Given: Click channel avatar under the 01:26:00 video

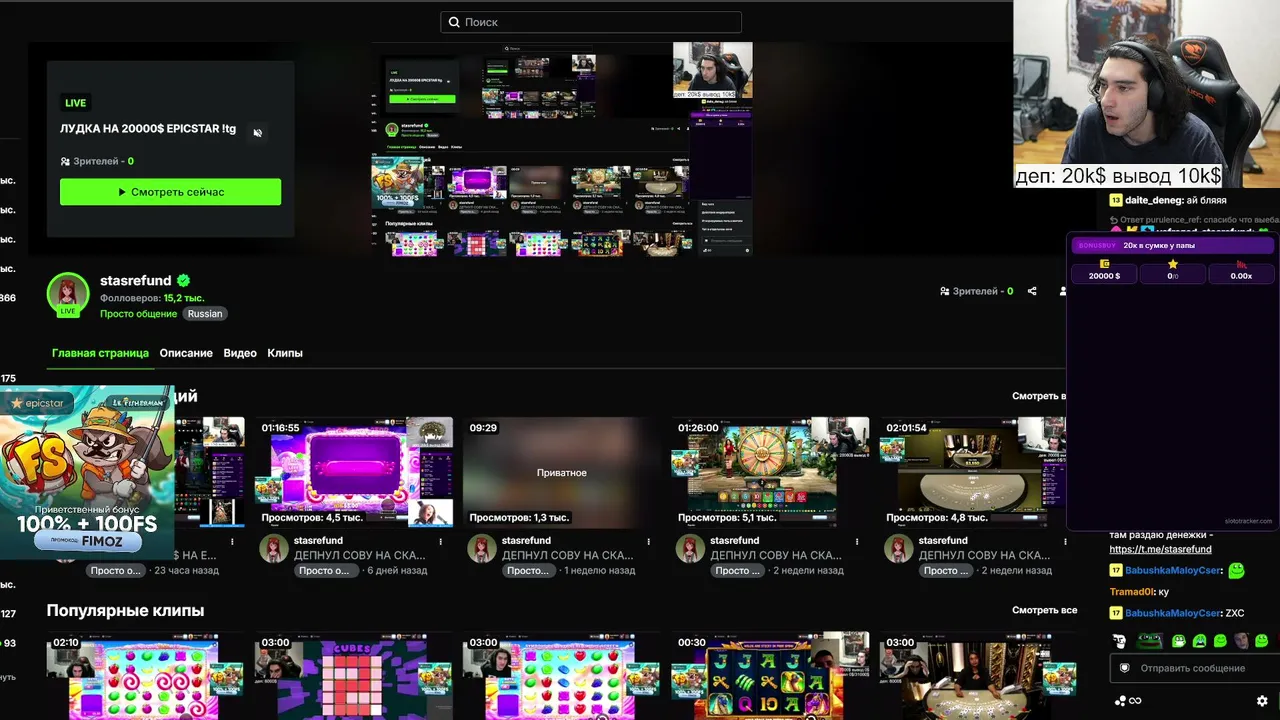Looking at the screenshot, I should pos(690,548).
